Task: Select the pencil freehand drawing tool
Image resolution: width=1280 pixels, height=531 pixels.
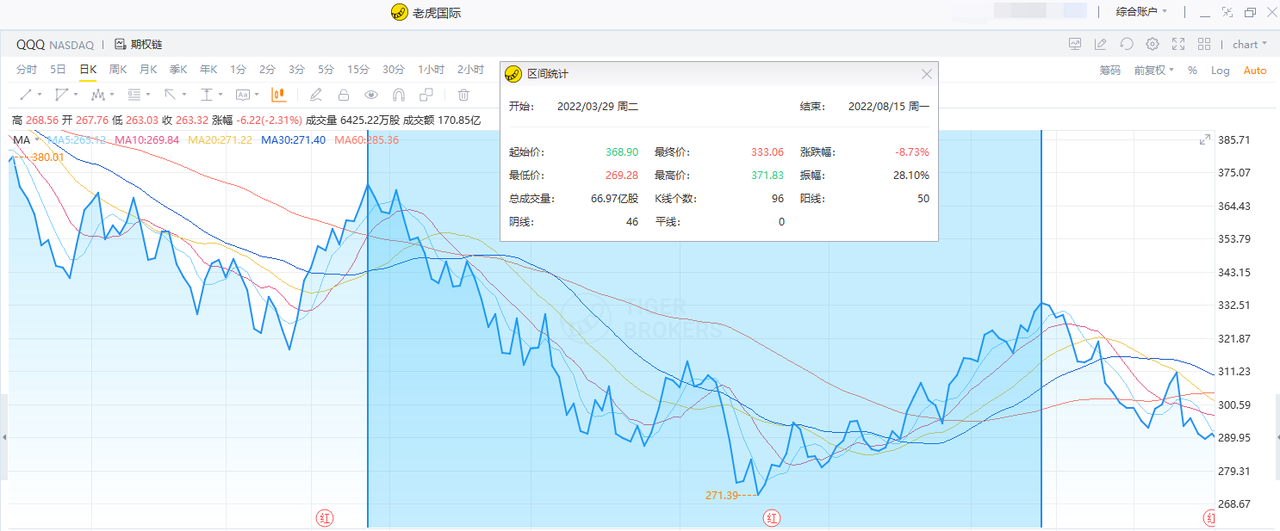Action: [315, 95]
